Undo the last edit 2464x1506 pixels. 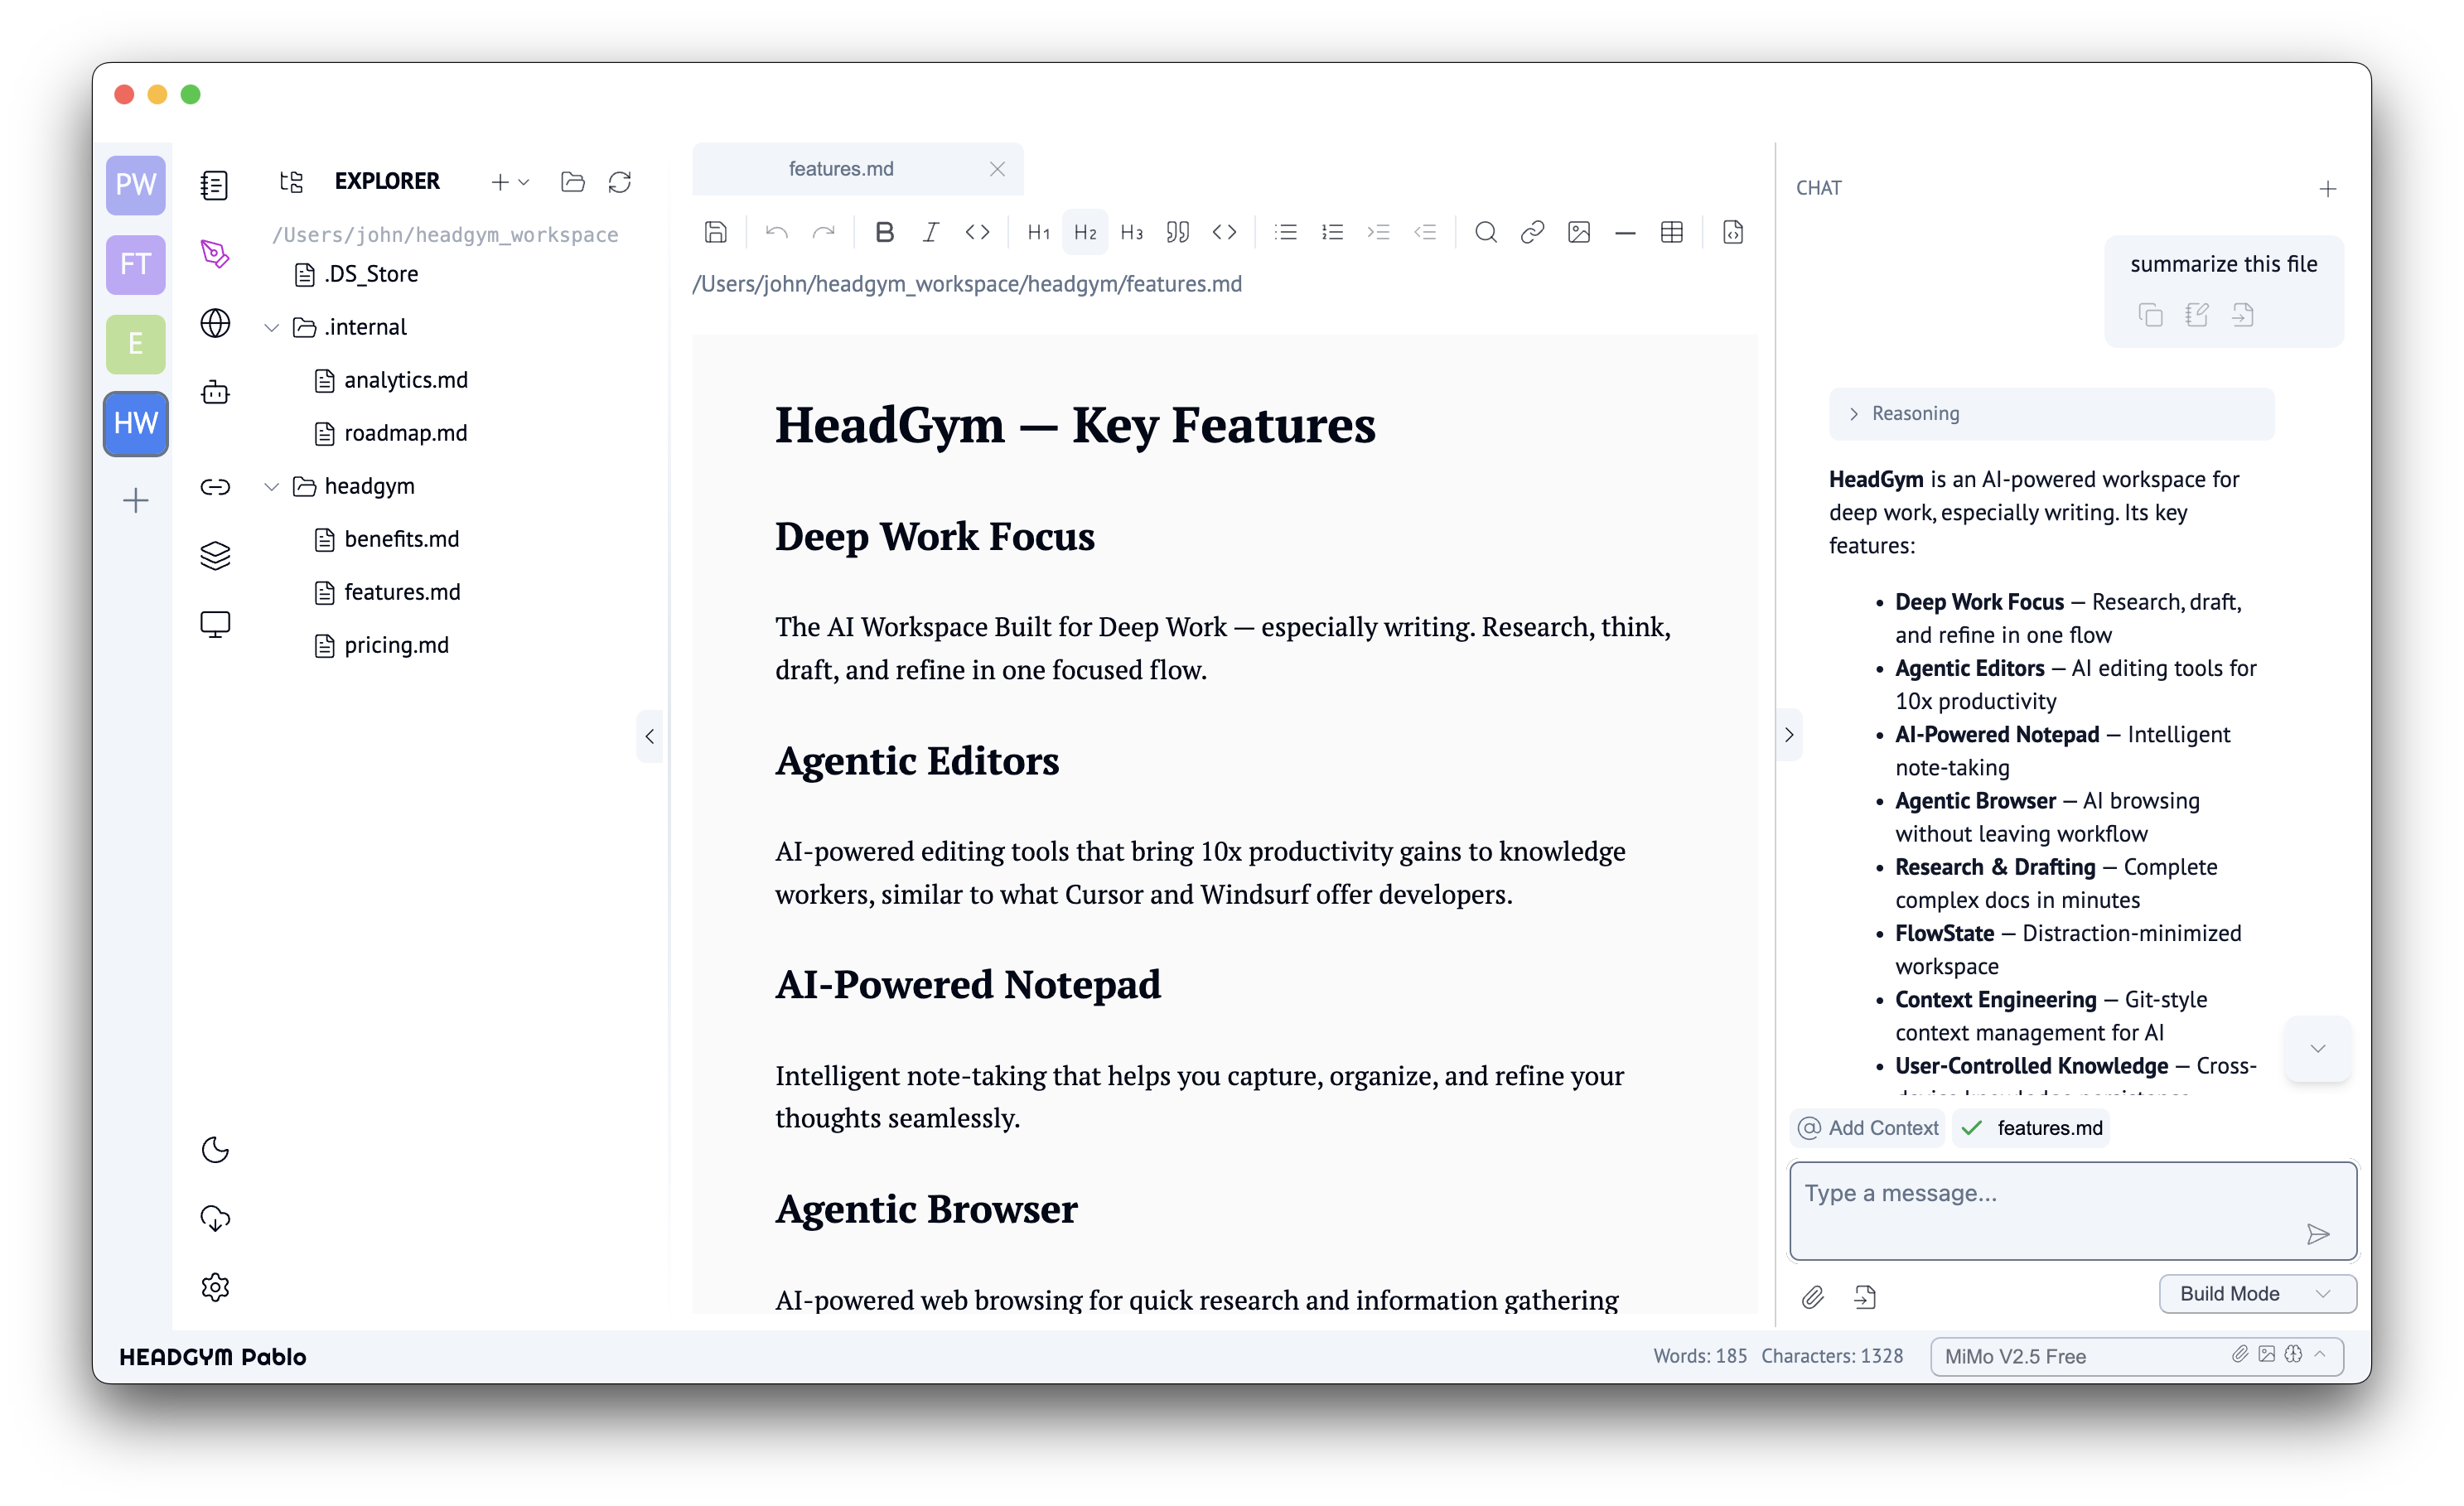pyautogui.click(x=777, y=233)
